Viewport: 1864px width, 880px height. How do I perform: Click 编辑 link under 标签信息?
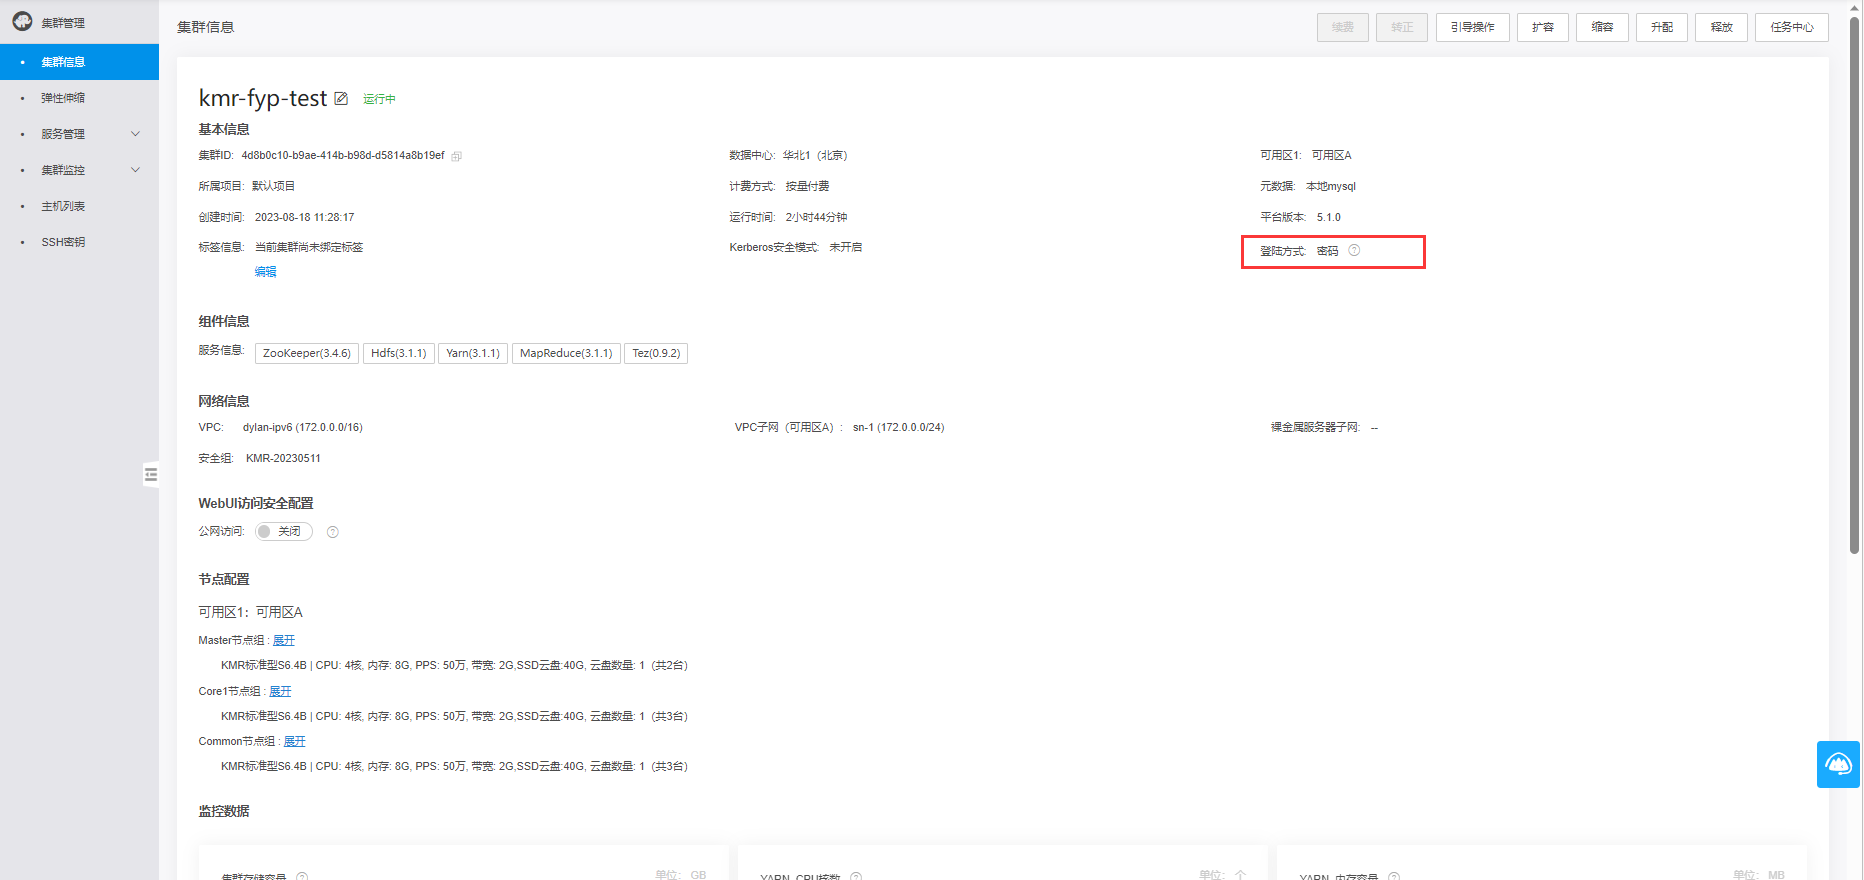pyautogui.click(x=266, y=272)
